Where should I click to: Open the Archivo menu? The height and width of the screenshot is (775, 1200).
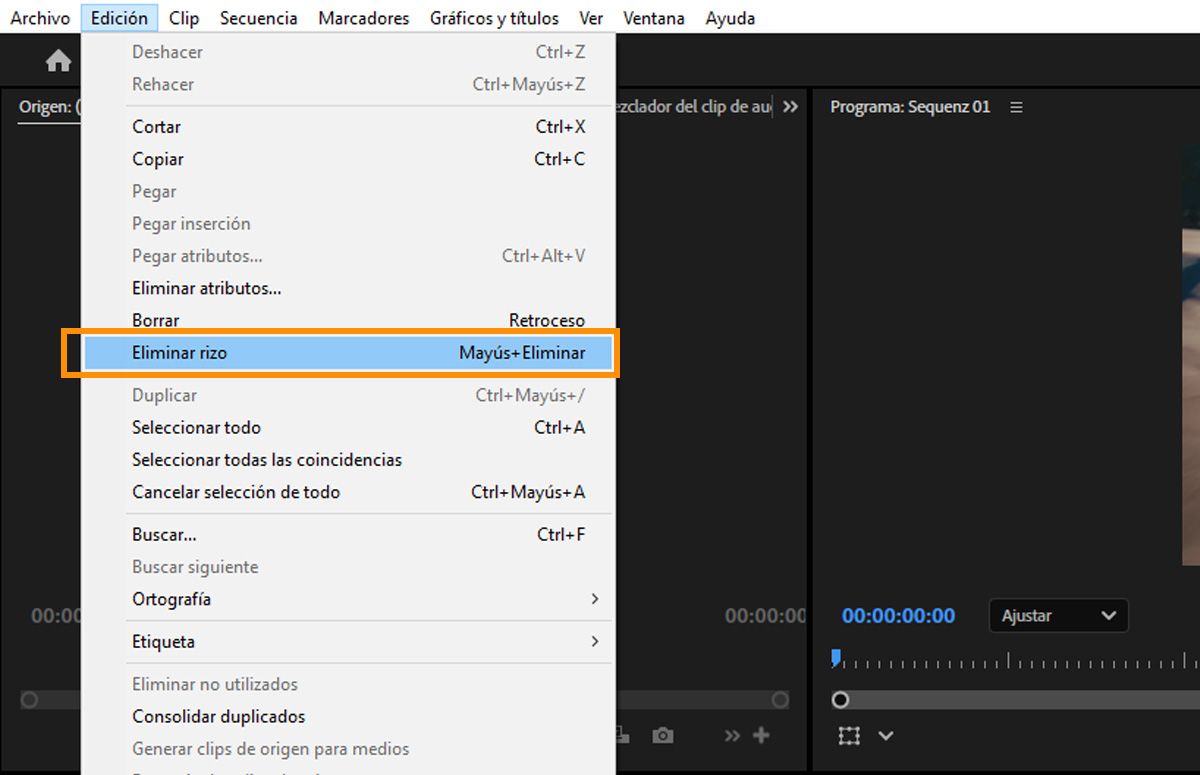point(40,18)
